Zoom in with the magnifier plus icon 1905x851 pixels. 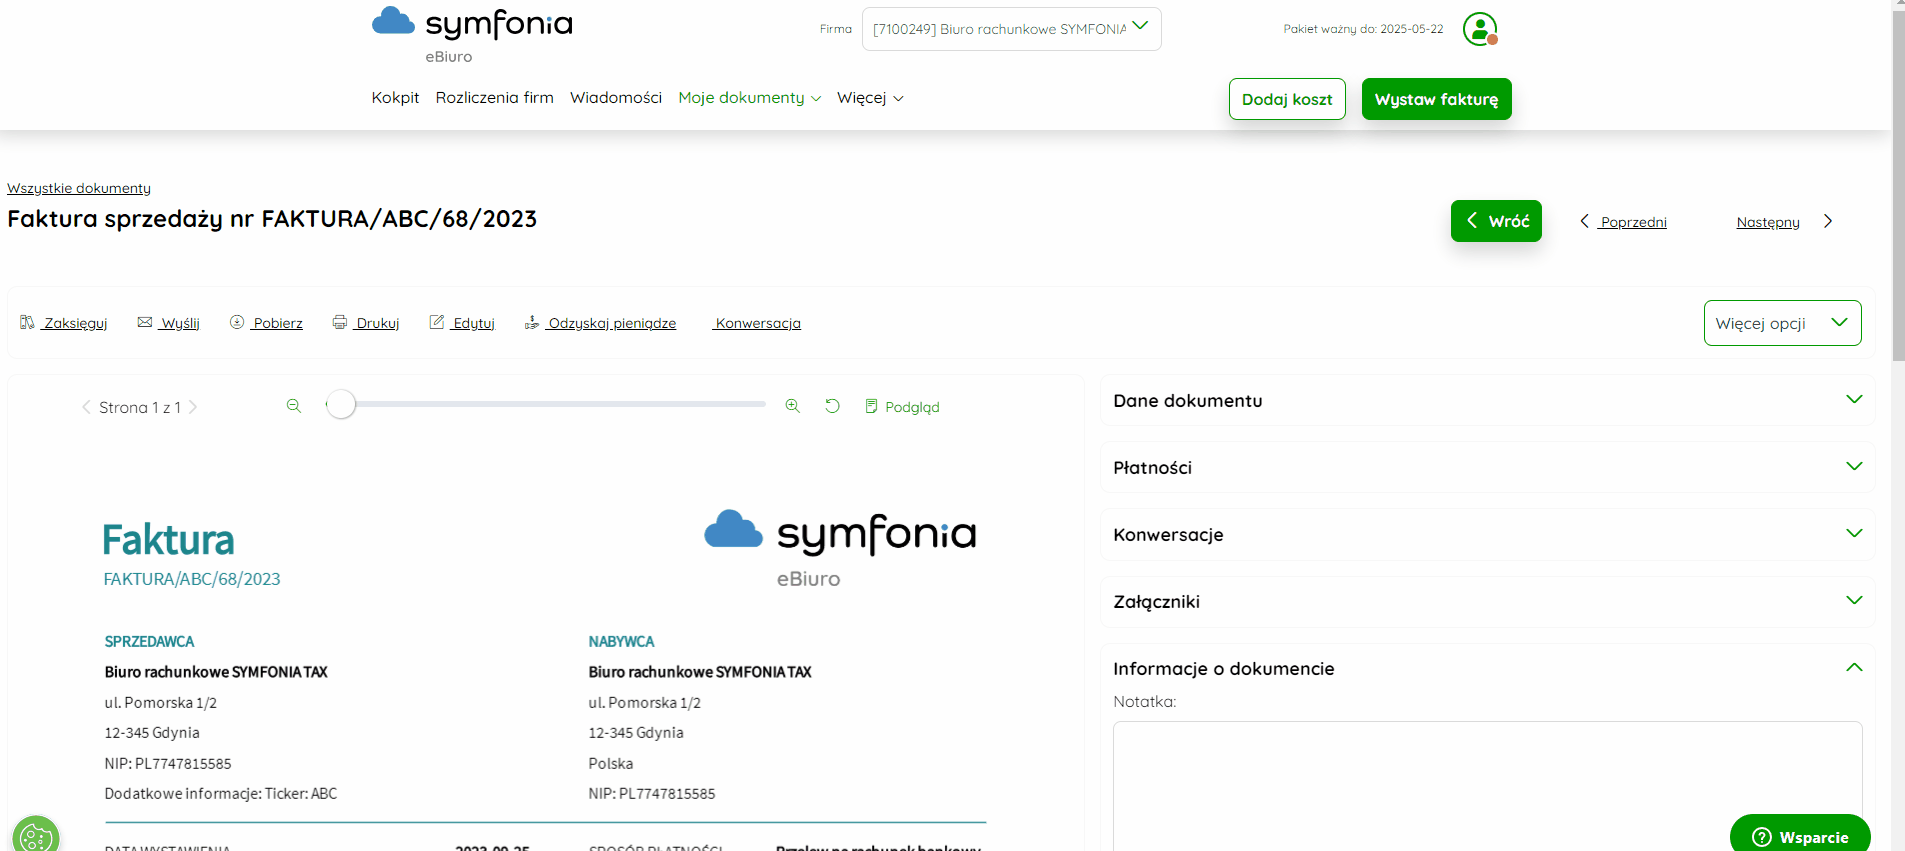[793, 406]
